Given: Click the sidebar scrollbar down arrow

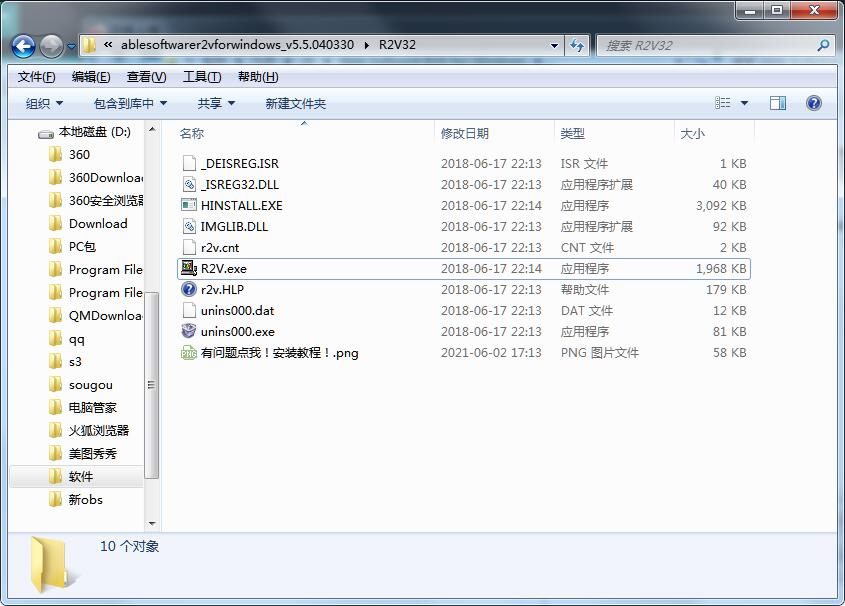Looking at the screenshot, I should [152, 524].
